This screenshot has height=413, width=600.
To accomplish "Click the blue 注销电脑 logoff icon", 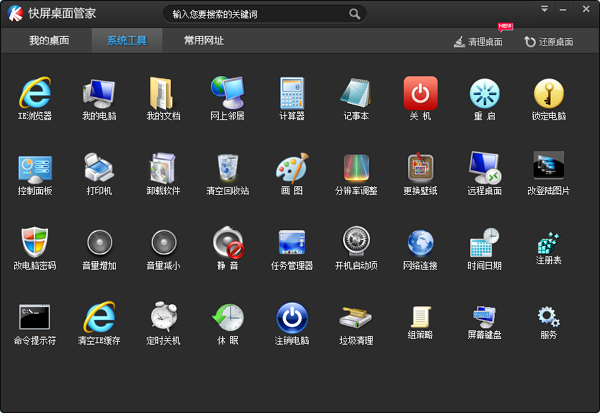I will pyautogui.click(x=292, y=317).
